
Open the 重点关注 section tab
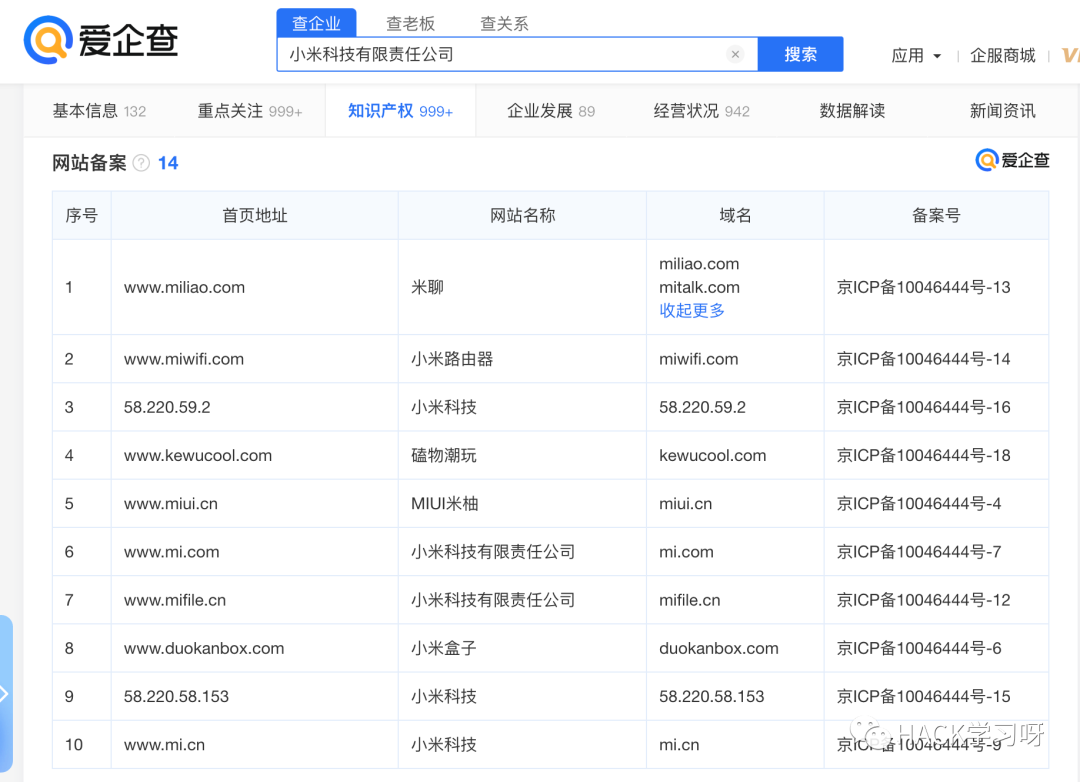tap(250, 111)
